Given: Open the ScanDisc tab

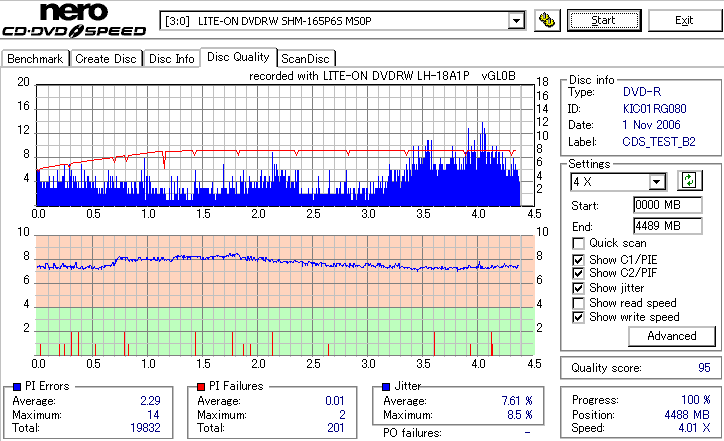Looking at the screenshot, I should pos(305,59).
